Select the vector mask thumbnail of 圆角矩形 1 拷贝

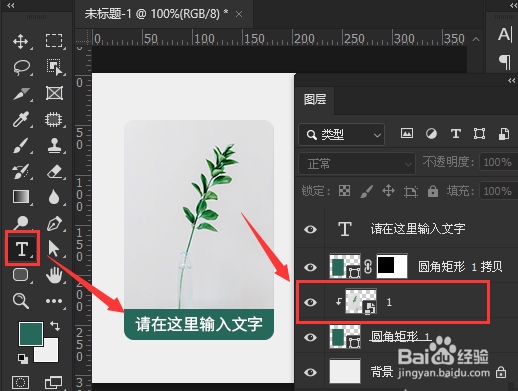point(392,266)
